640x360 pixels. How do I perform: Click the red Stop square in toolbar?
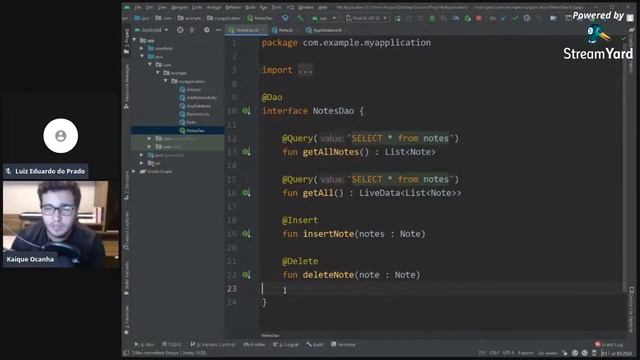(x=479, y=18)
